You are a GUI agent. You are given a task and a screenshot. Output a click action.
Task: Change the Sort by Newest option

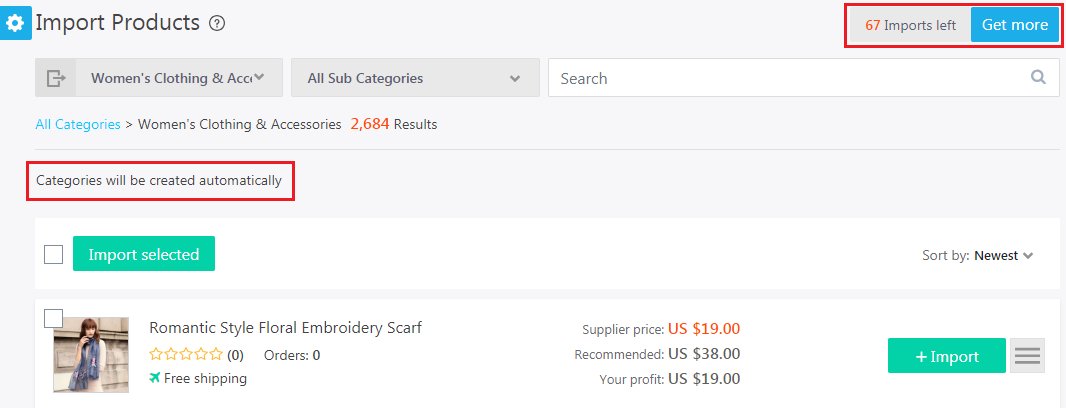[x=1003, y=256]
